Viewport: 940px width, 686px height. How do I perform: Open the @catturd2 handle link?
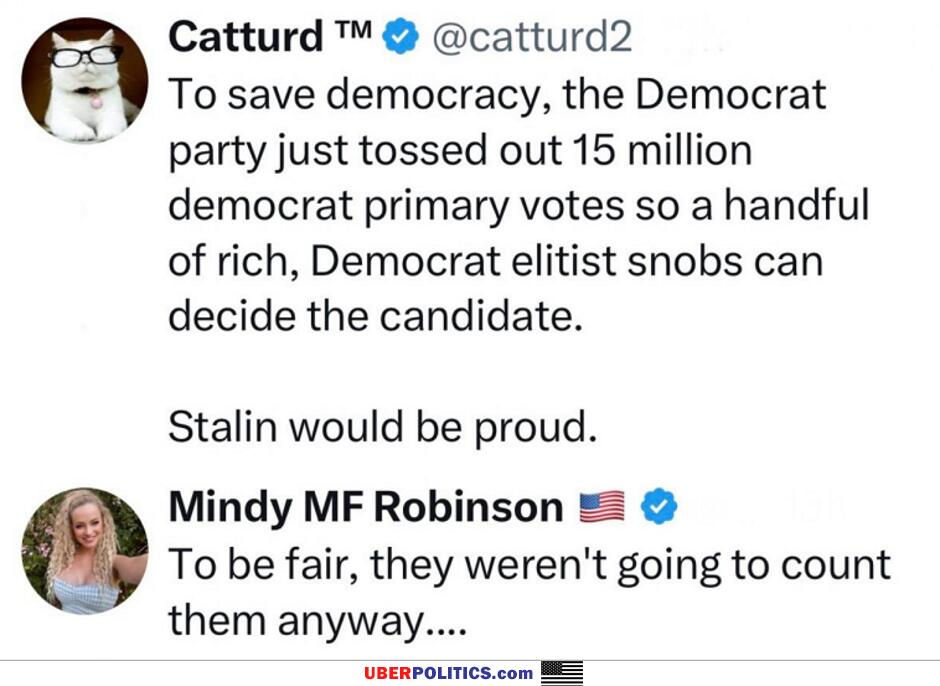tap(531, 38)
